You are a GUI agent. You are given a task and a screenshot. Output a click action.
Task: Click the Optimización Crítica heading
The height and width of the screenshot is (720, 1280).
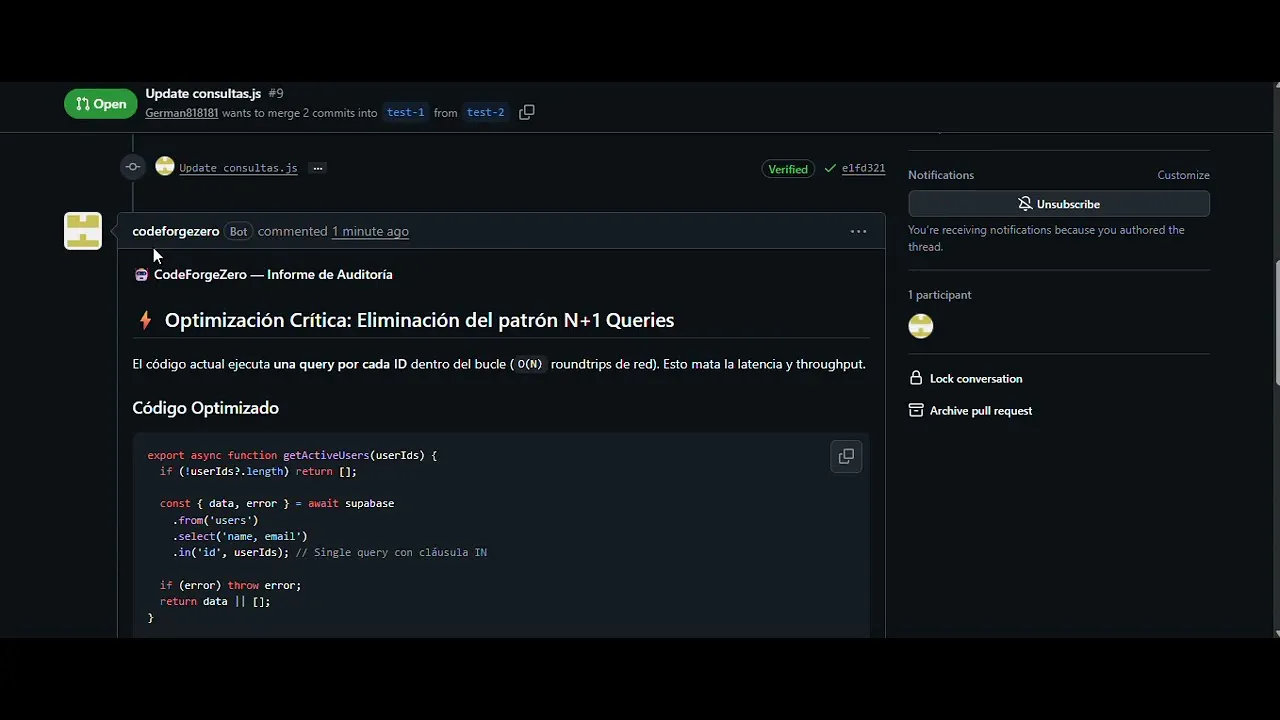tap(420, 320)
